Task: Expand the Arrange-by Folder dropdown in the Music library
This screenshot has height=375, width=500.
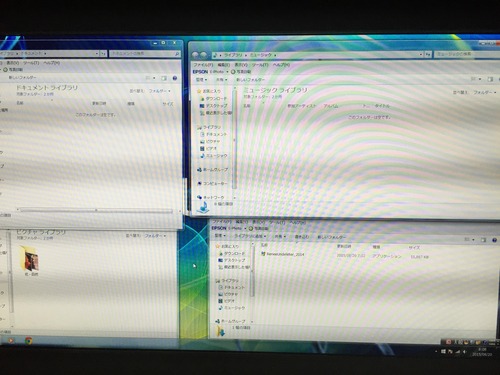Action: point(485,92)
